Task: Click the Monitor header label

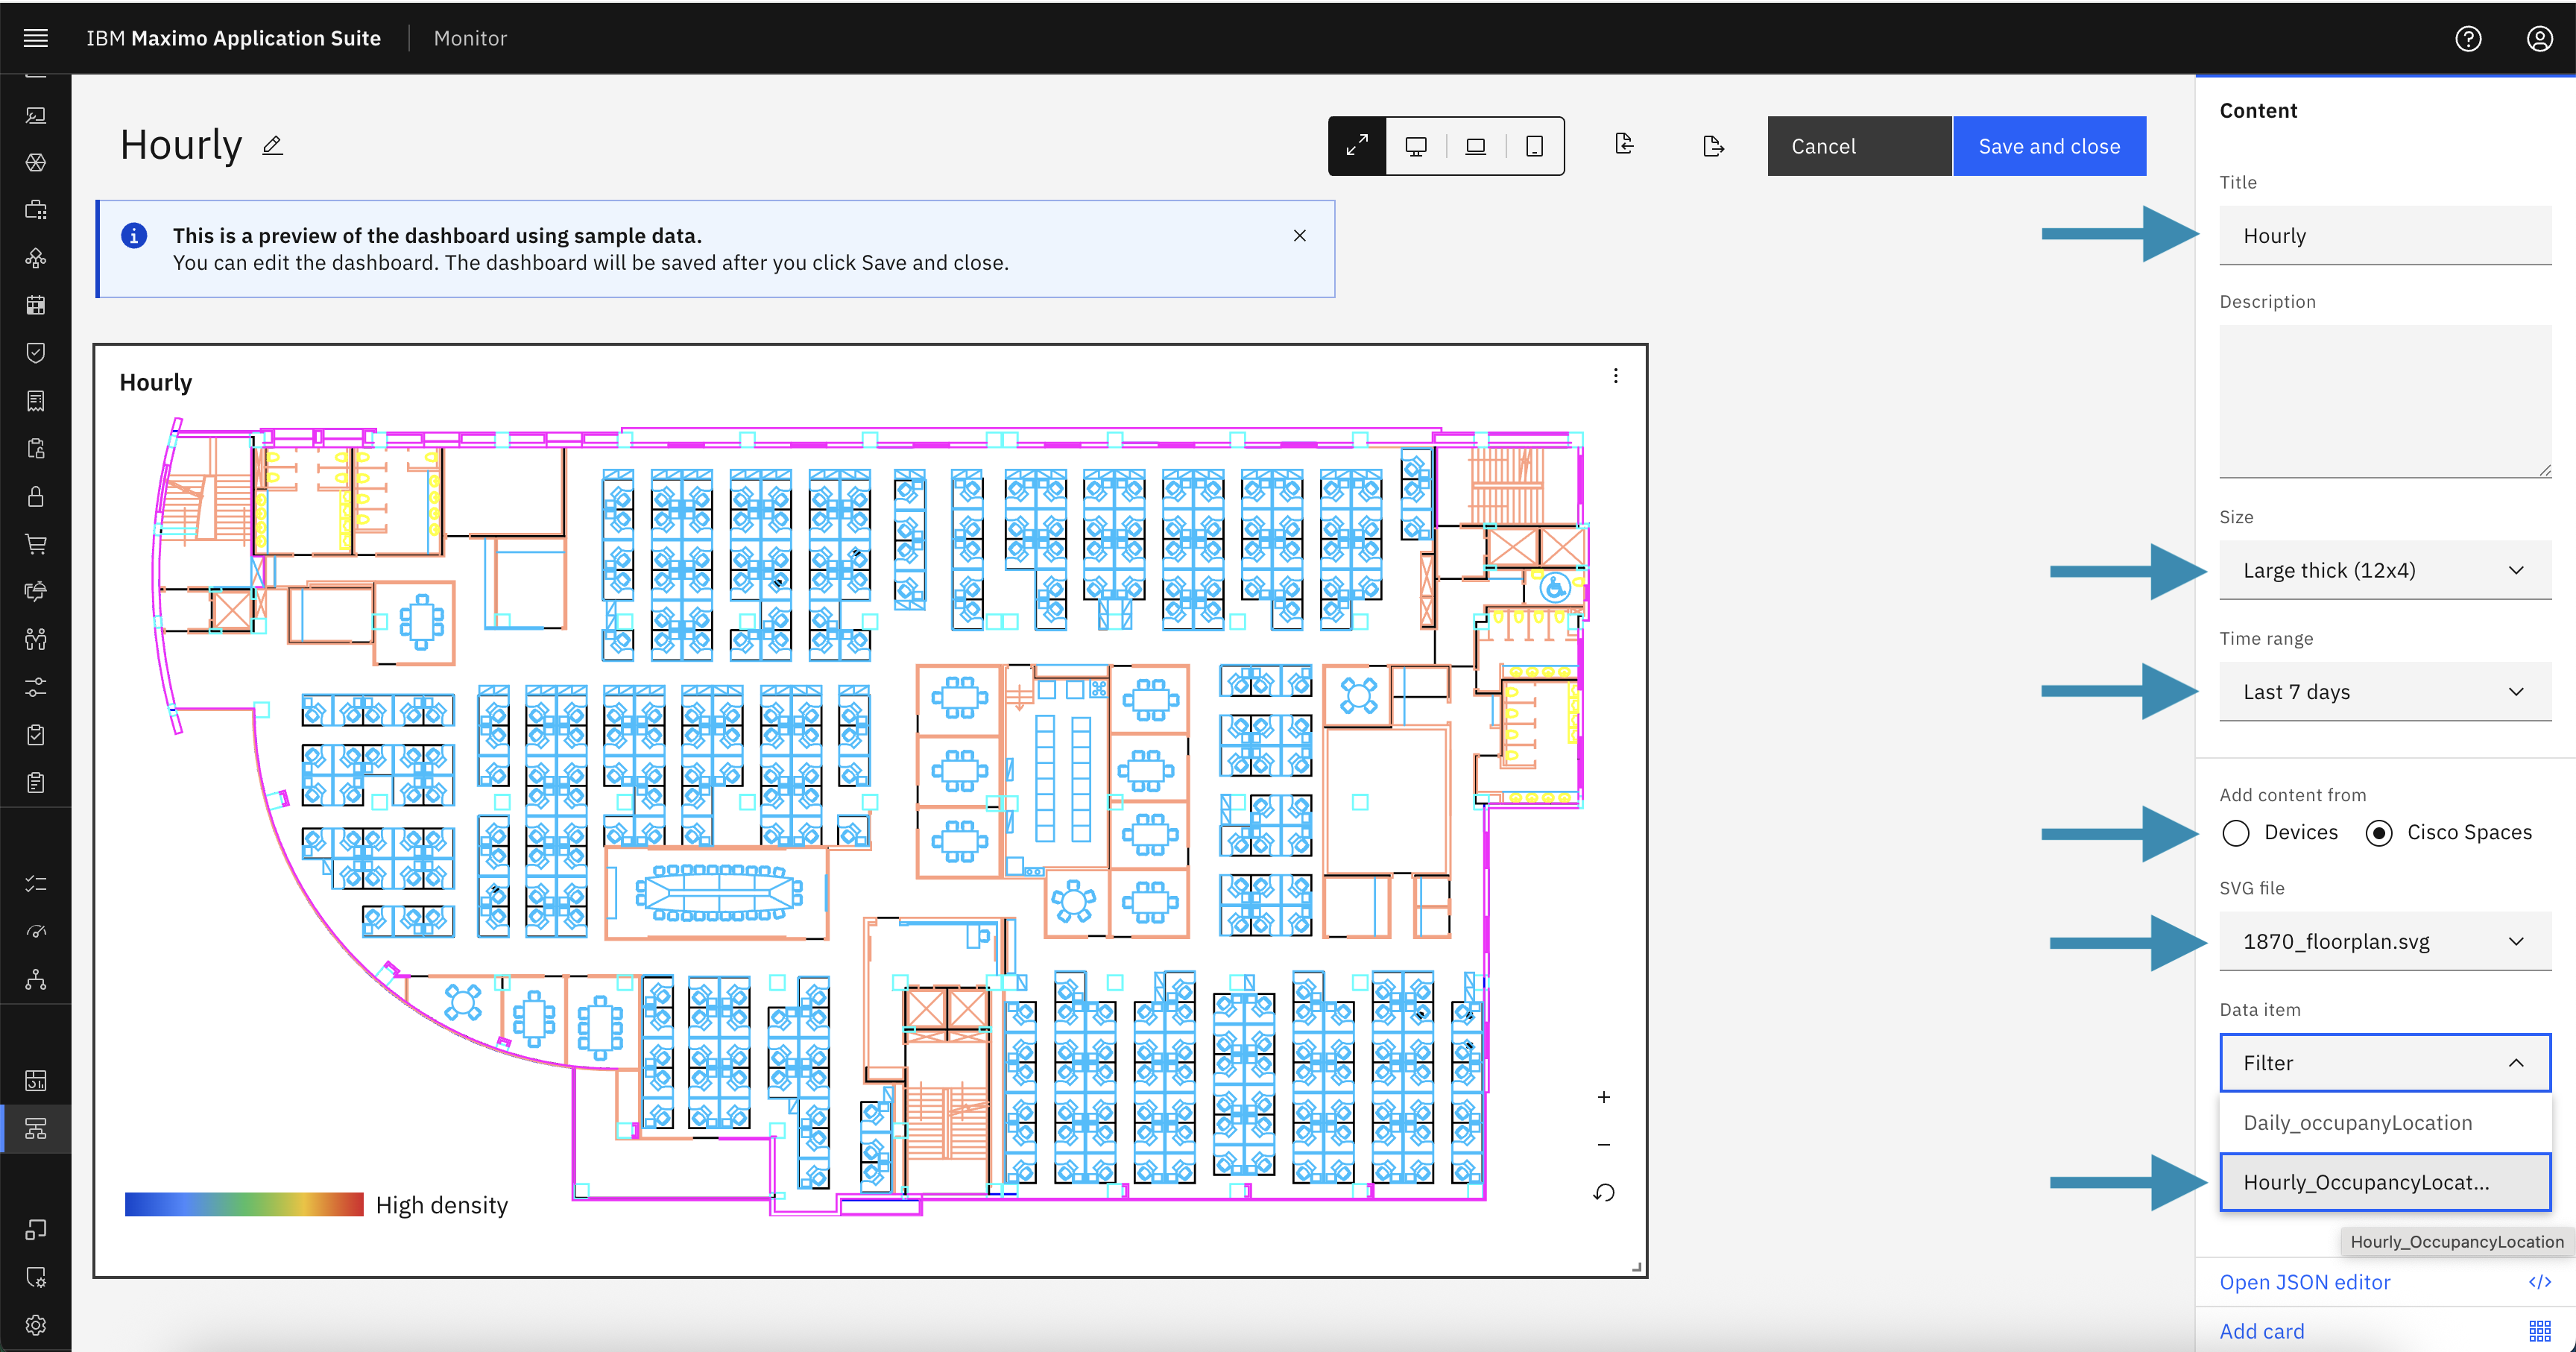Action: pos(470,38)
